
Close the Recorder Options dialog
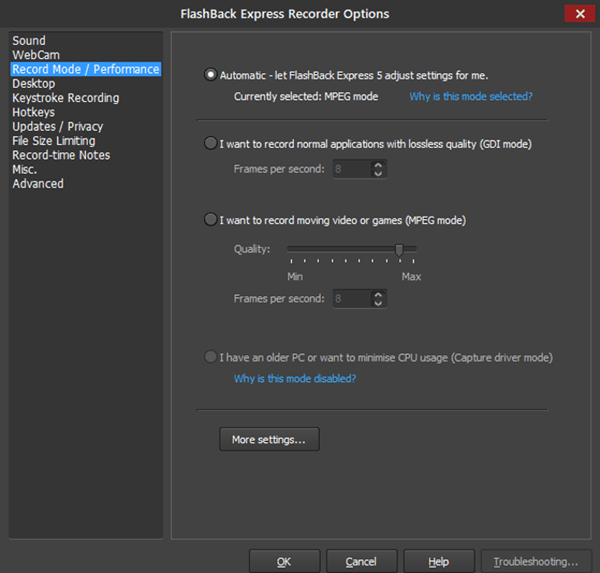click(580, 14)
